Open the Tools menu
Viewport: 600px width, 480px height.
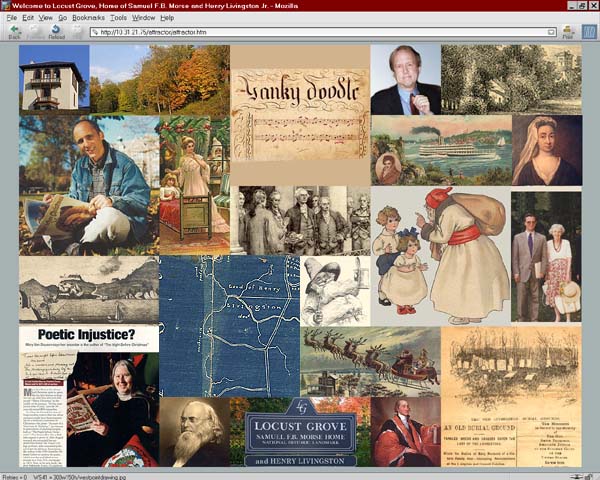(x=119, y=18)
